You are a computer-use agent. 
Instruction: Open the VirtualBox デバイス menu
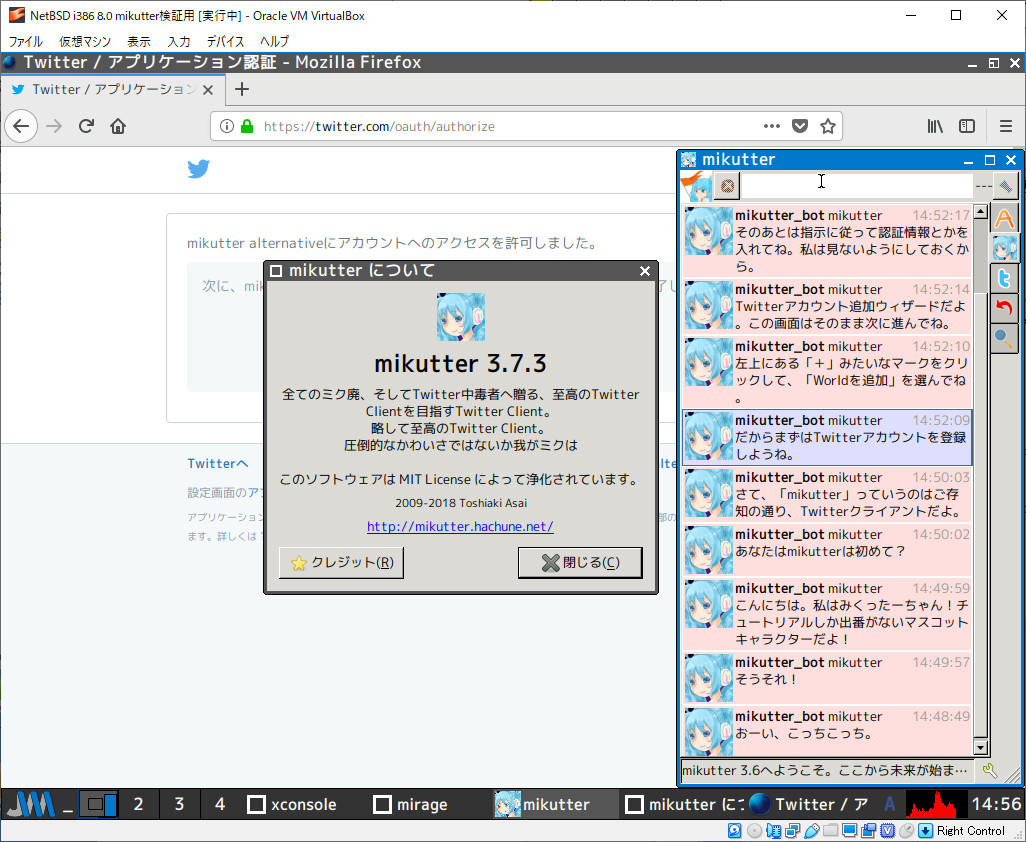[x=225, y=41]
